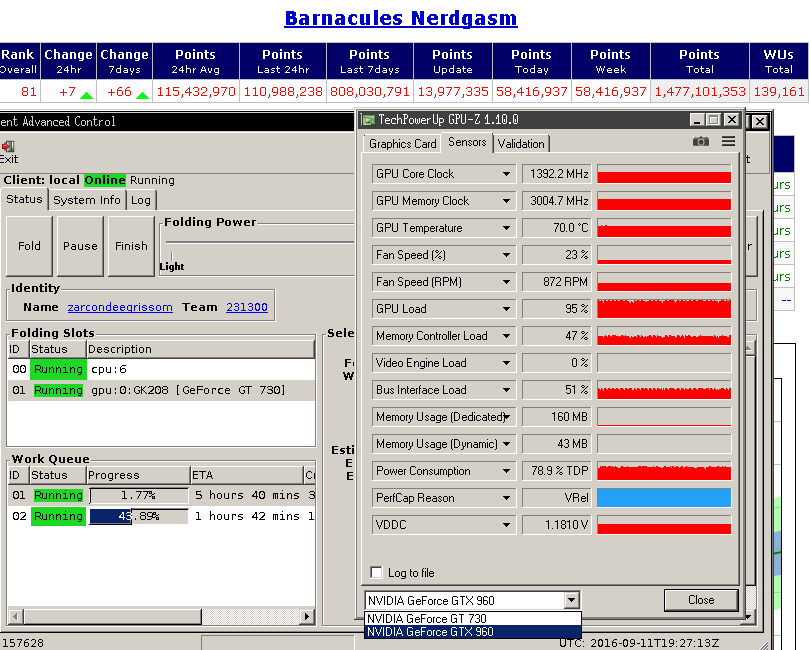Click the Folding Slots Description column header

(x=200, y=349)
